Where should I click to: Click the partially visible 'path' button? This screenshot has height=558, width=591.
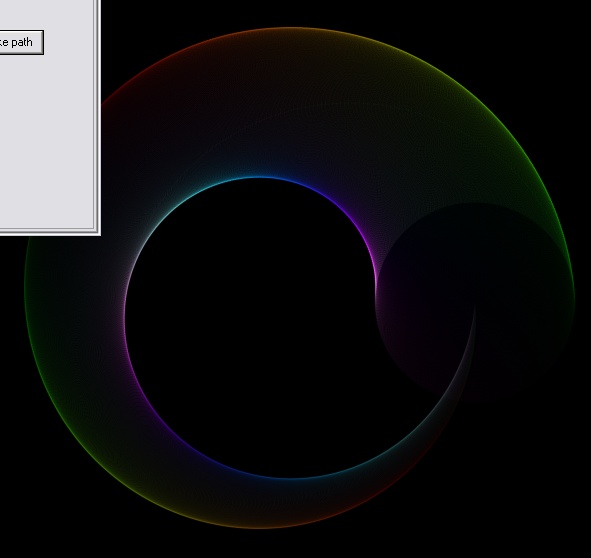point(21,42)
